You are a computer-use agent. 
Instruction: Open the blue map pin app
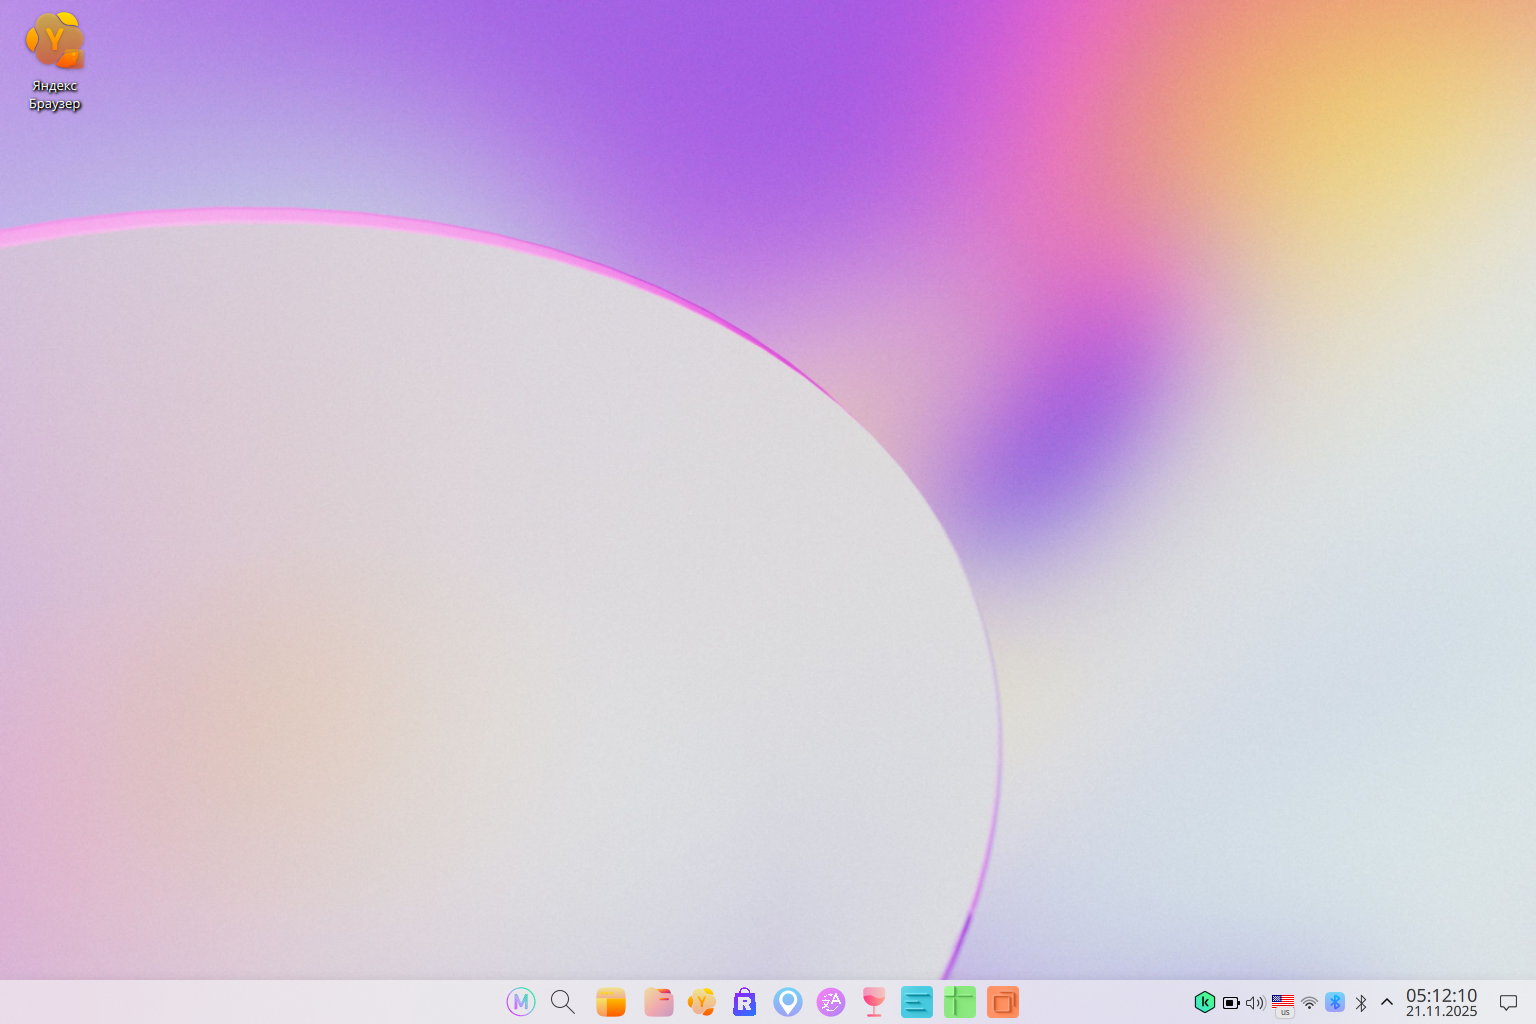click(788, 1001)
